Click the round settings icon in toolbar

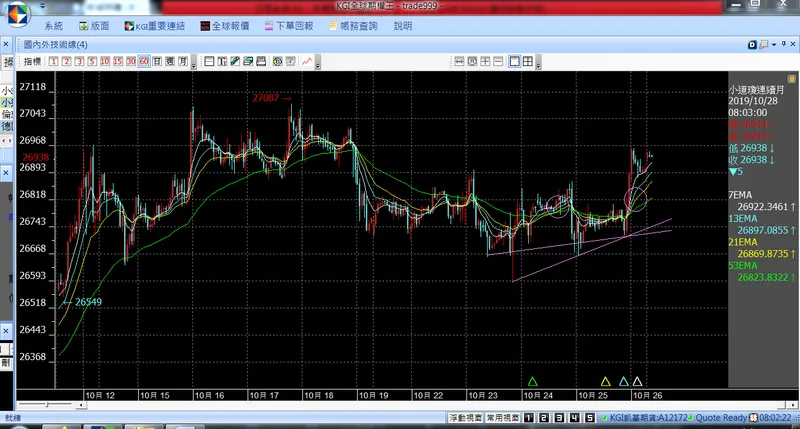point(278,62)
